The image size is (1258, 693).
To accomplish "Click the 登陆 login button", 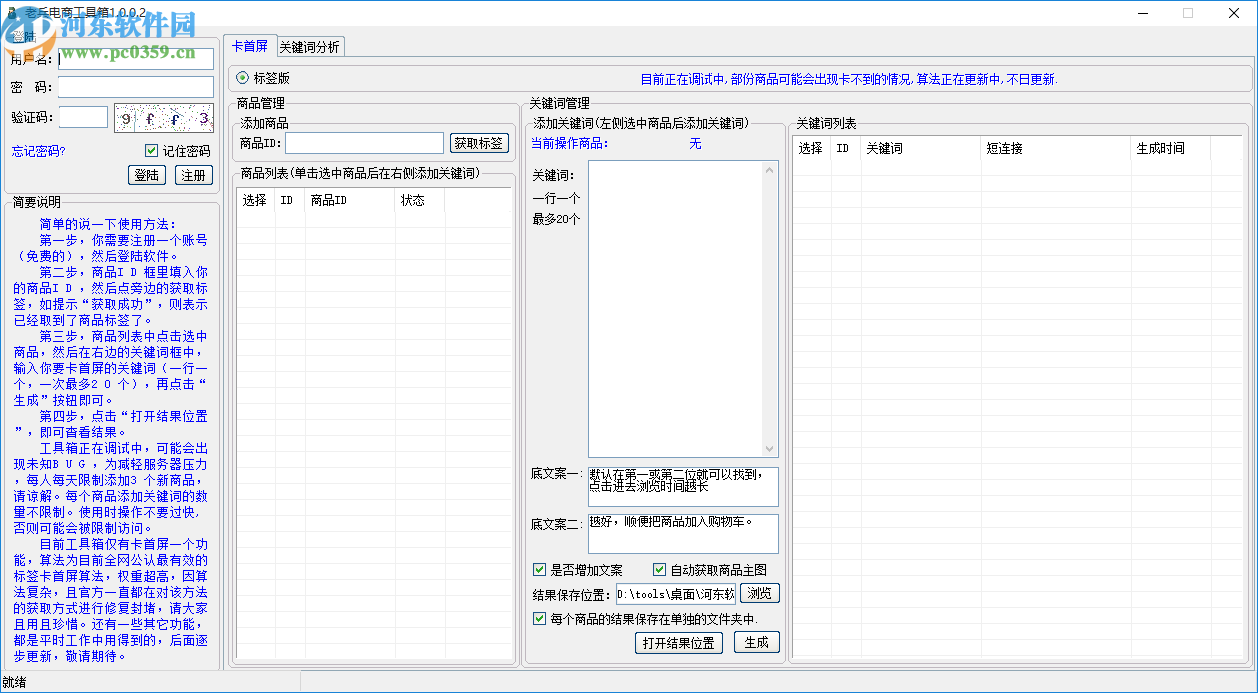I will point(146,174).
